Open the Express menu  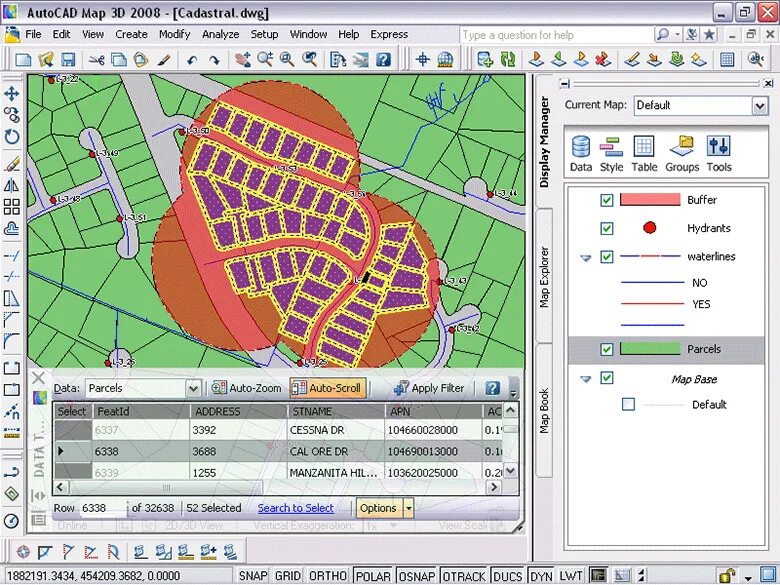[389, 34]
